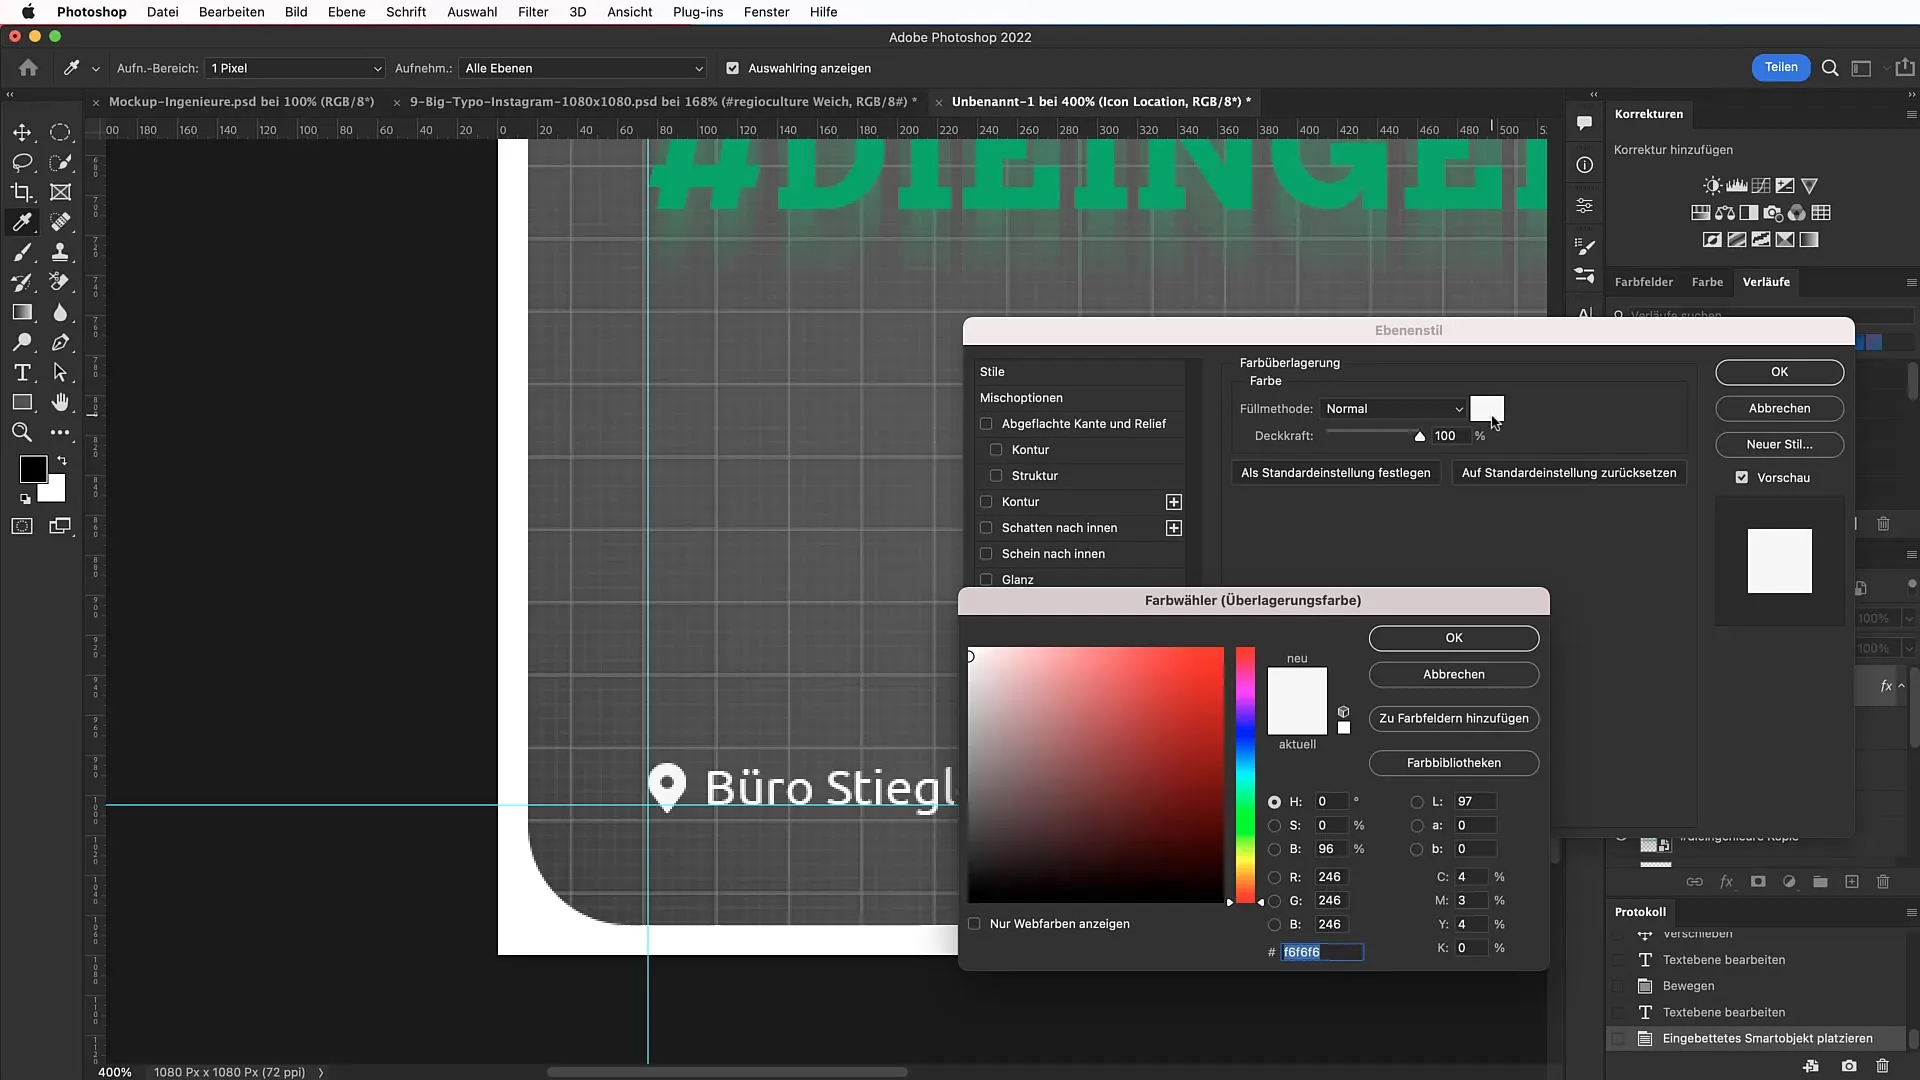Screen dimensions: 1920x1080
Task: Add Kontur effect plus icon
Action: coord(1174,502)
